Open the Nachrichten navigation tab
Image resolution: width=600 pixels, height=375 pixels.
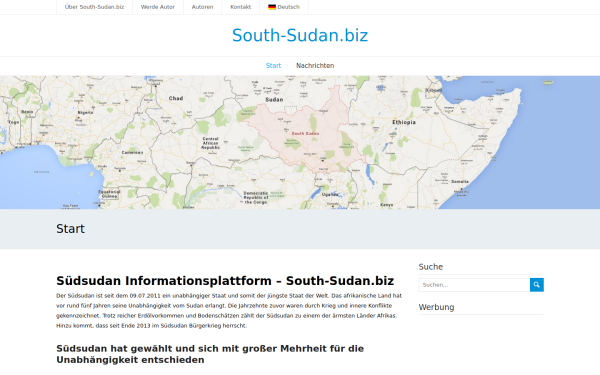coord(315,65)
